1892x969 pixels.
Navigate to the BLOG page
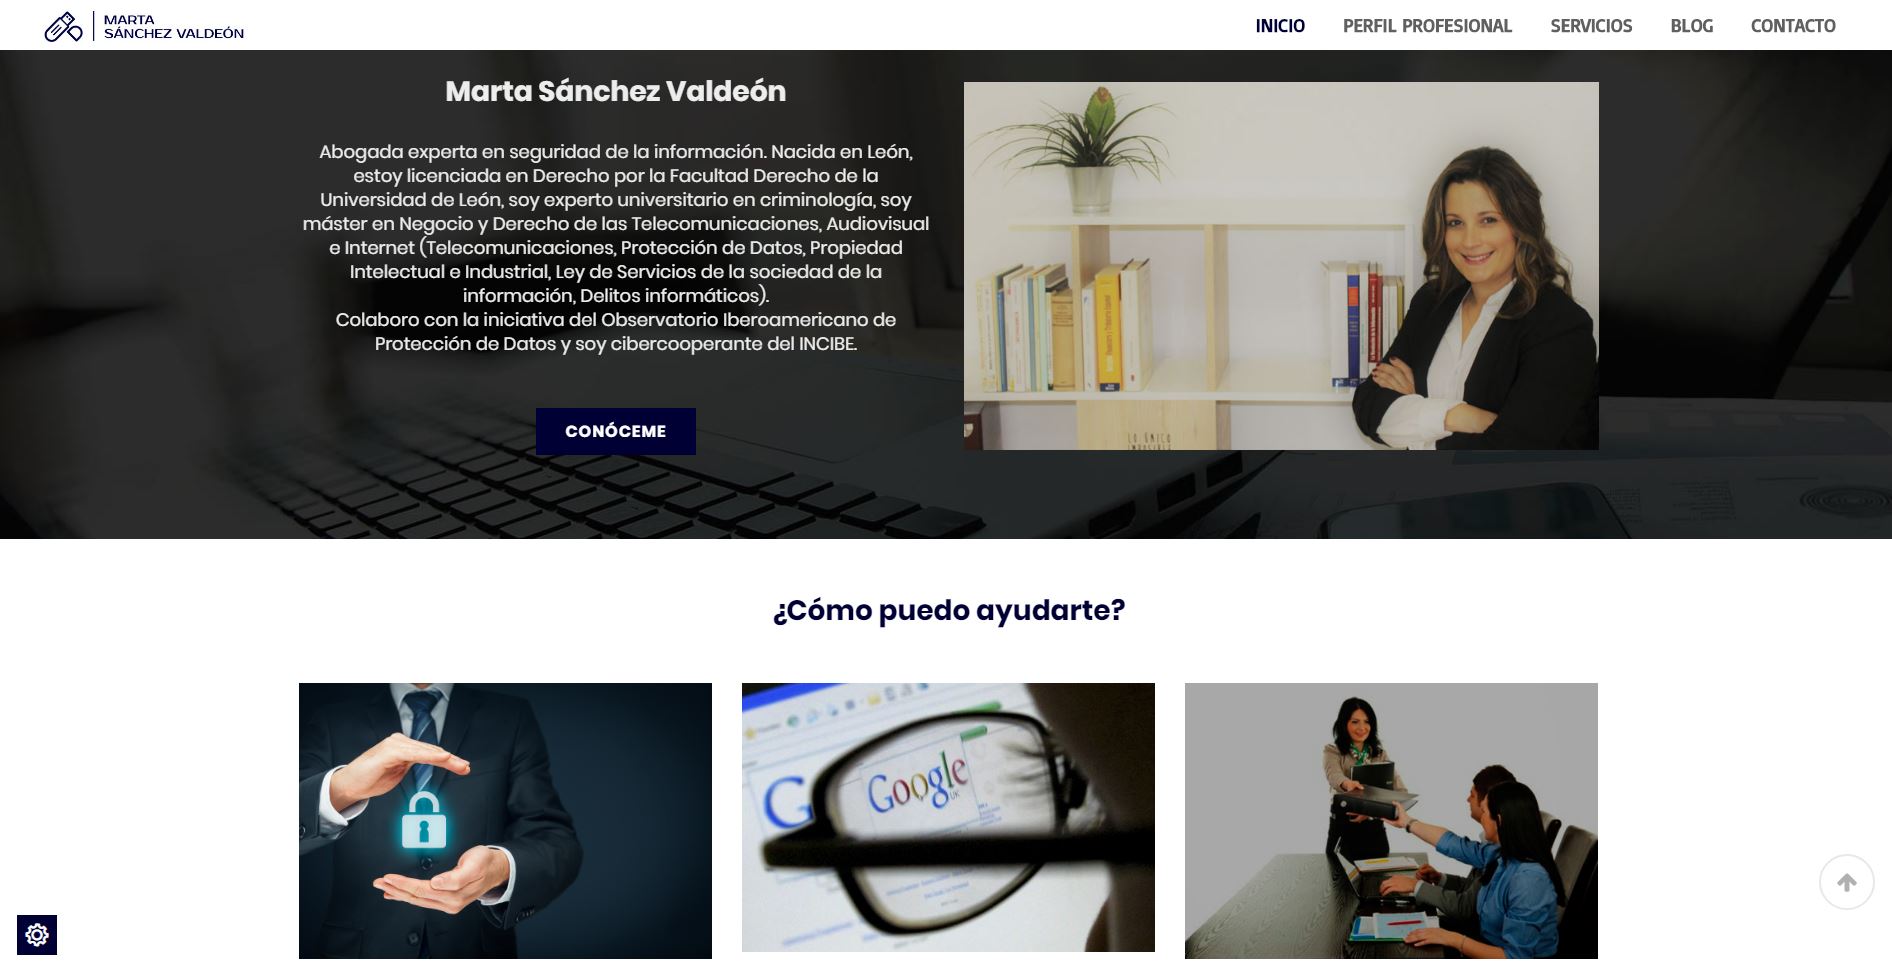(1691, 26)
